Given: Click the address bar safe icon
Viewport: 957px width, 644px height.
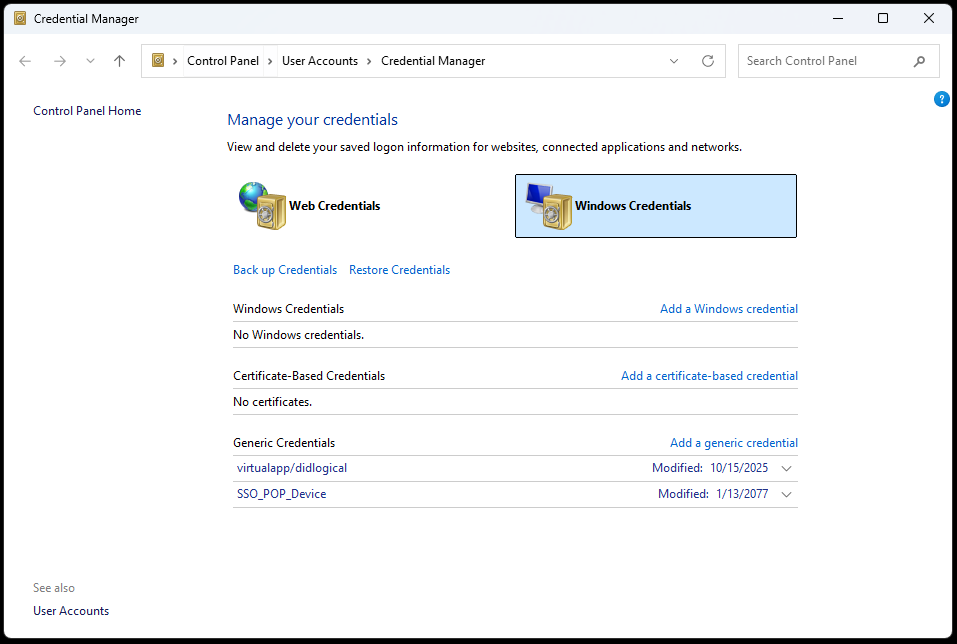Looking at the screenshot, I should point(158,61).
